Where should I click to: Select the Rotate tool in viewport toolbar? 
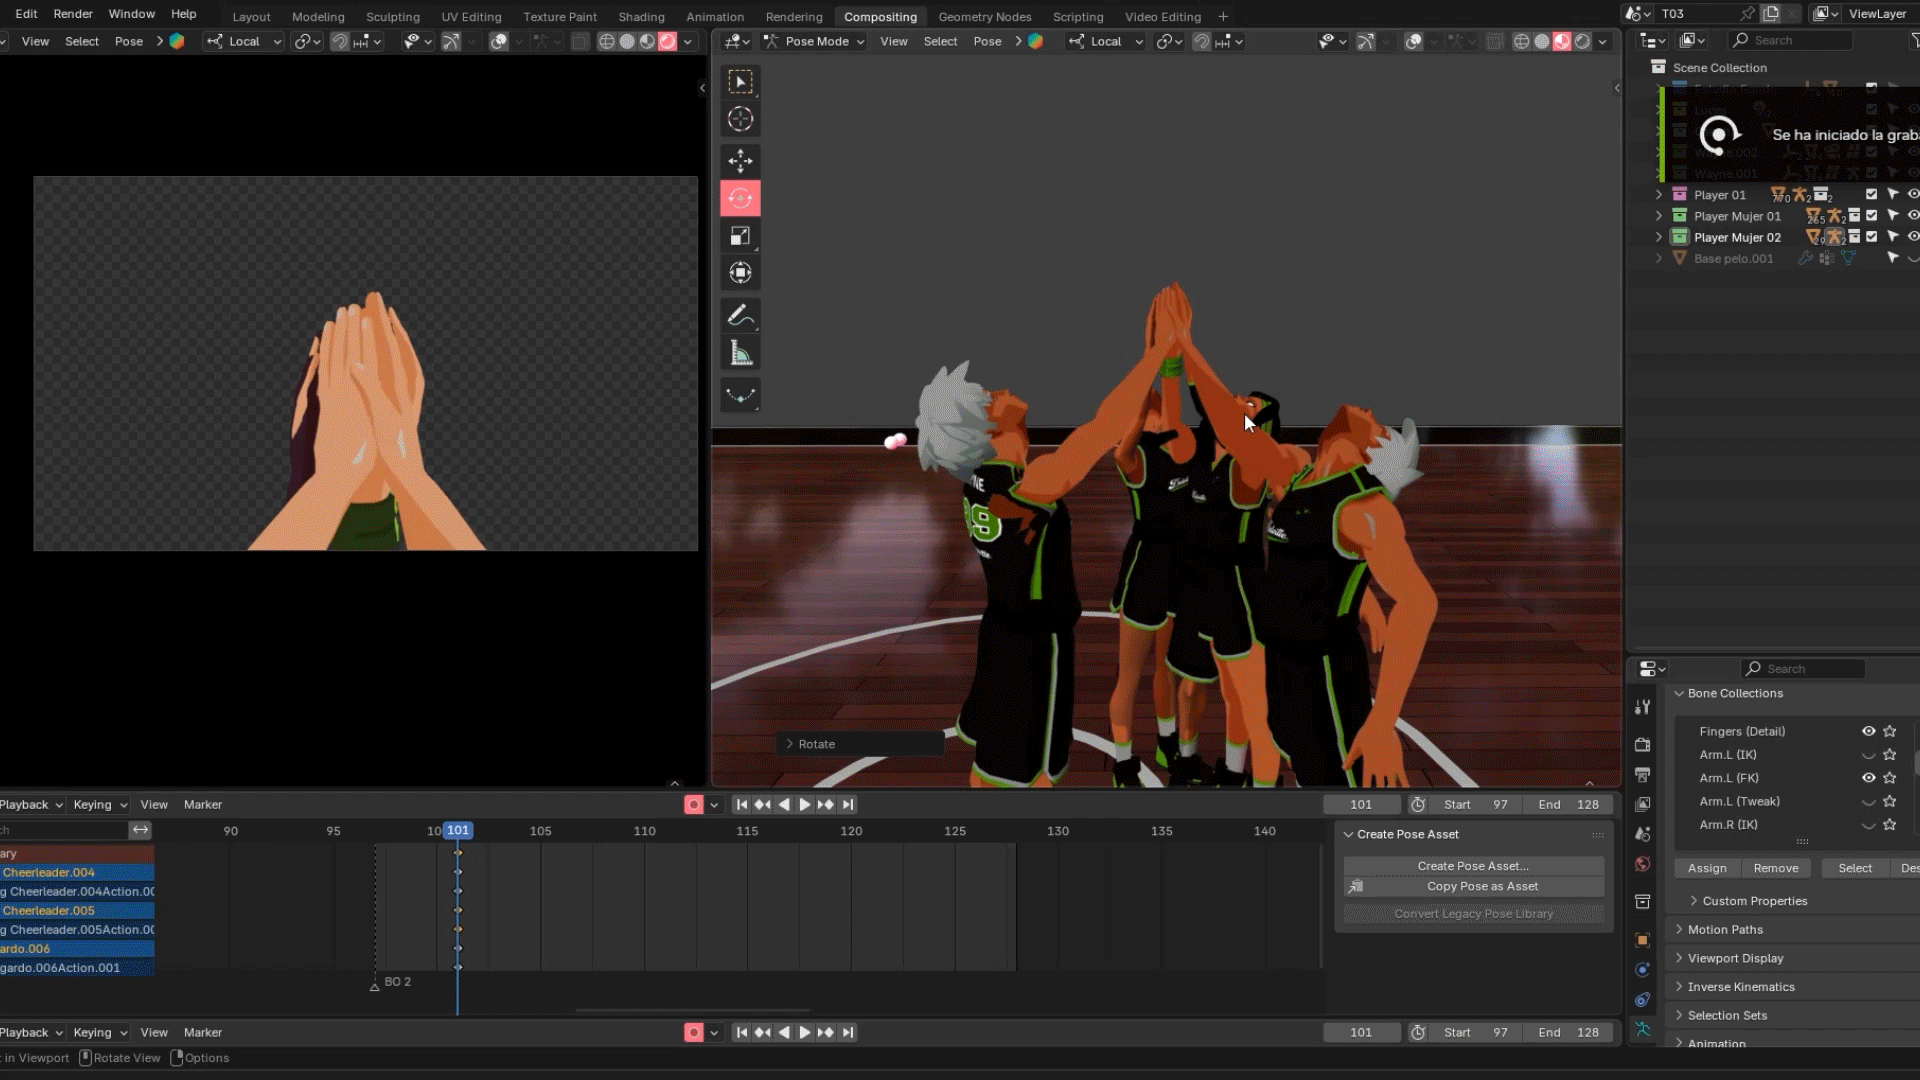pyautogui.click(x=740, y=198)
